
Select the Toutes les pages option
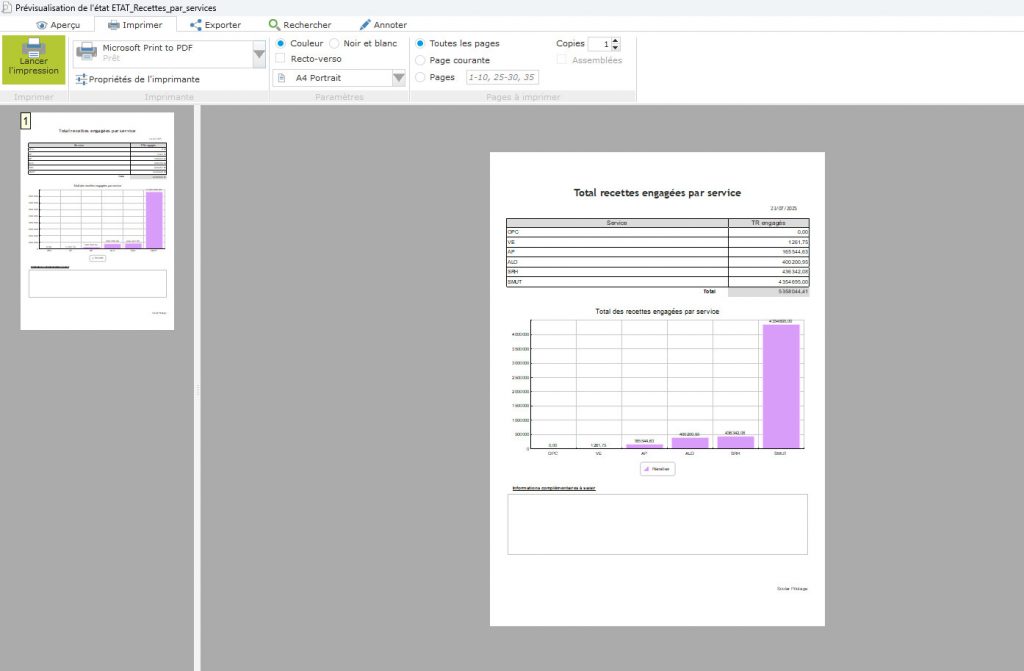click(420, 44)
